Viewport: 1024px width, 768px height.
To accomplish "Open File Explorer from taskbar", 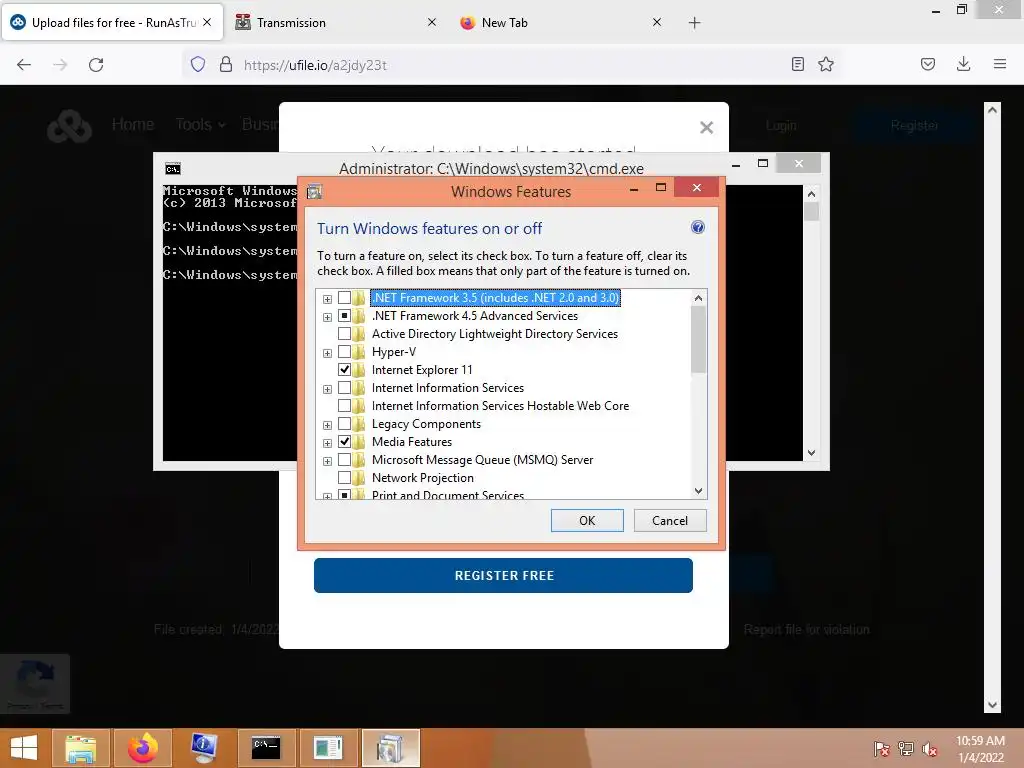I will 81,748.
